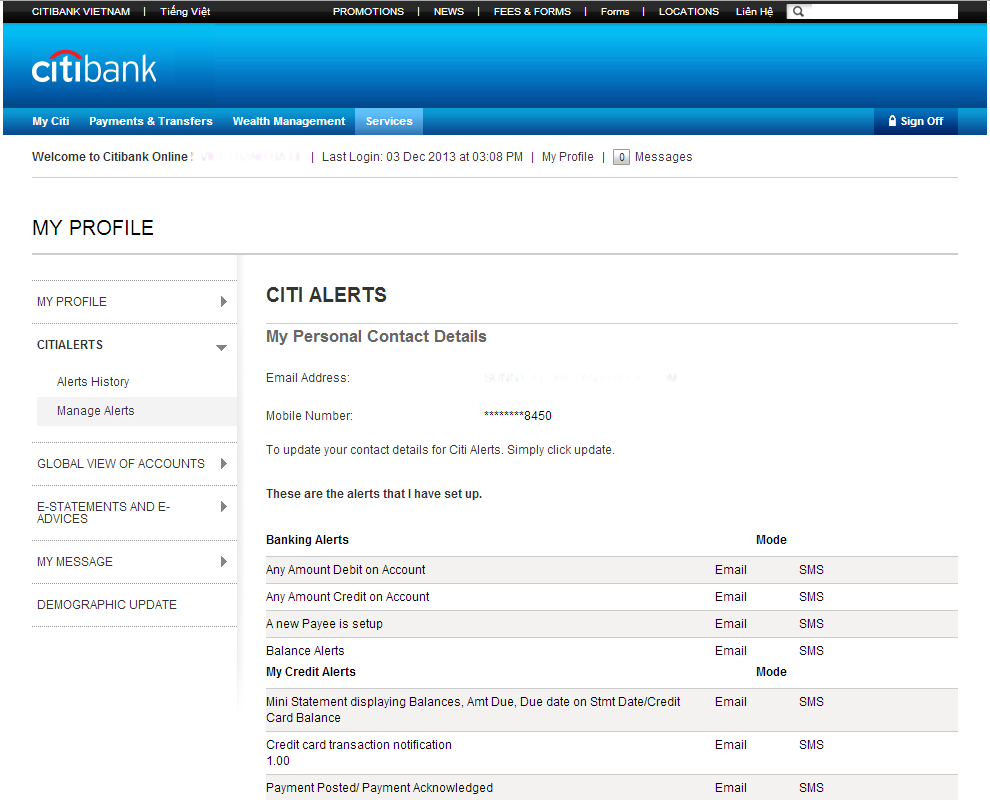
Task: Click 'Any Amount Credit on Account' text
Action: [x=347, y=597]
